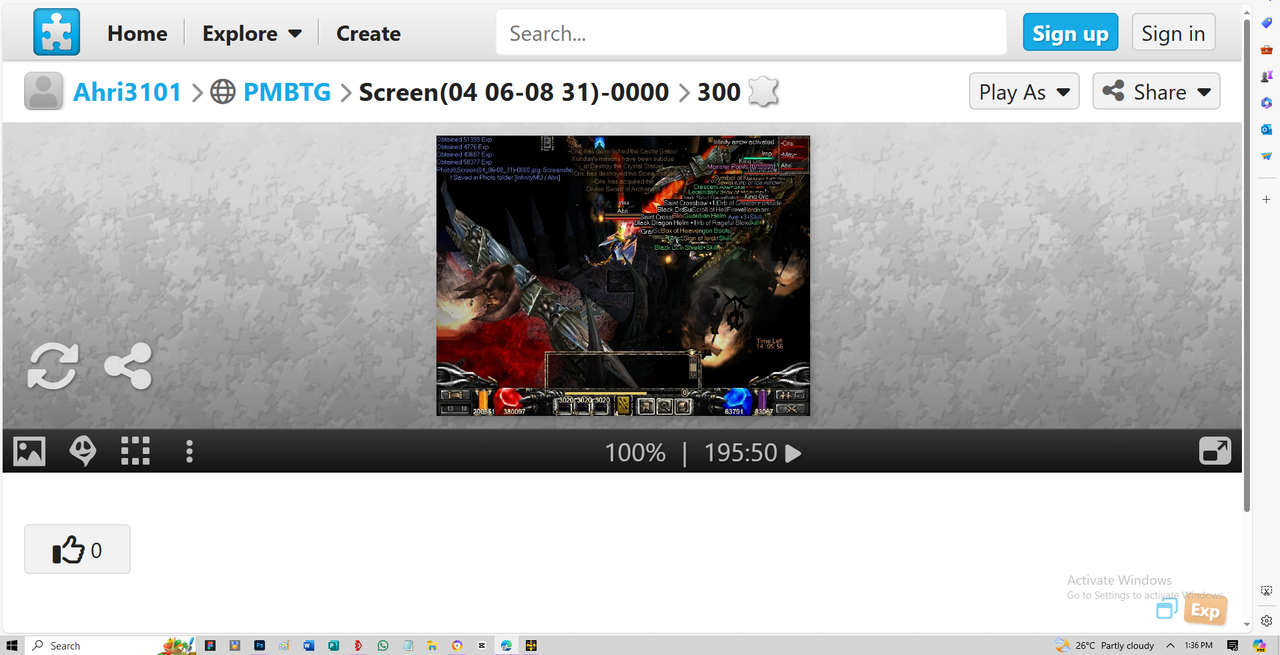
Task: Open the PMBTG album link
Action: (287, 92)
